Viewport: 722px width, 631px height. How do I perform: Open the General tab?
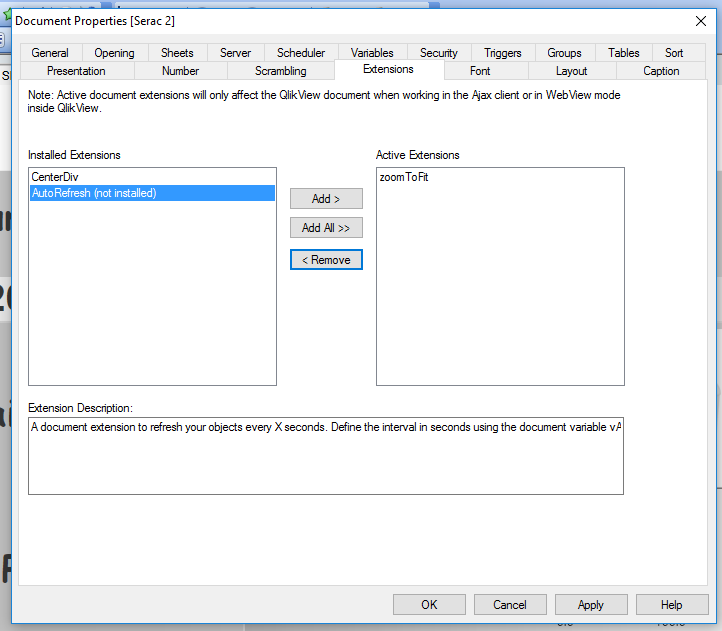pos(50,53)
